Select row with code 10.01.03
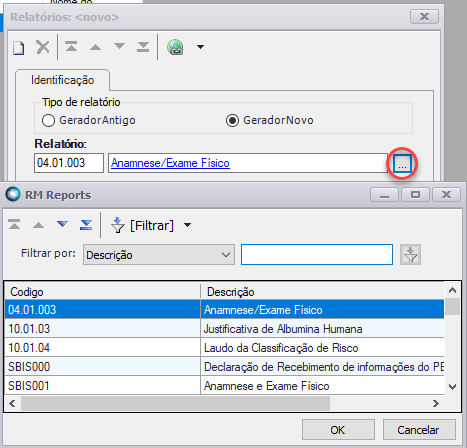The image size is (467, 448). (102, 329)
